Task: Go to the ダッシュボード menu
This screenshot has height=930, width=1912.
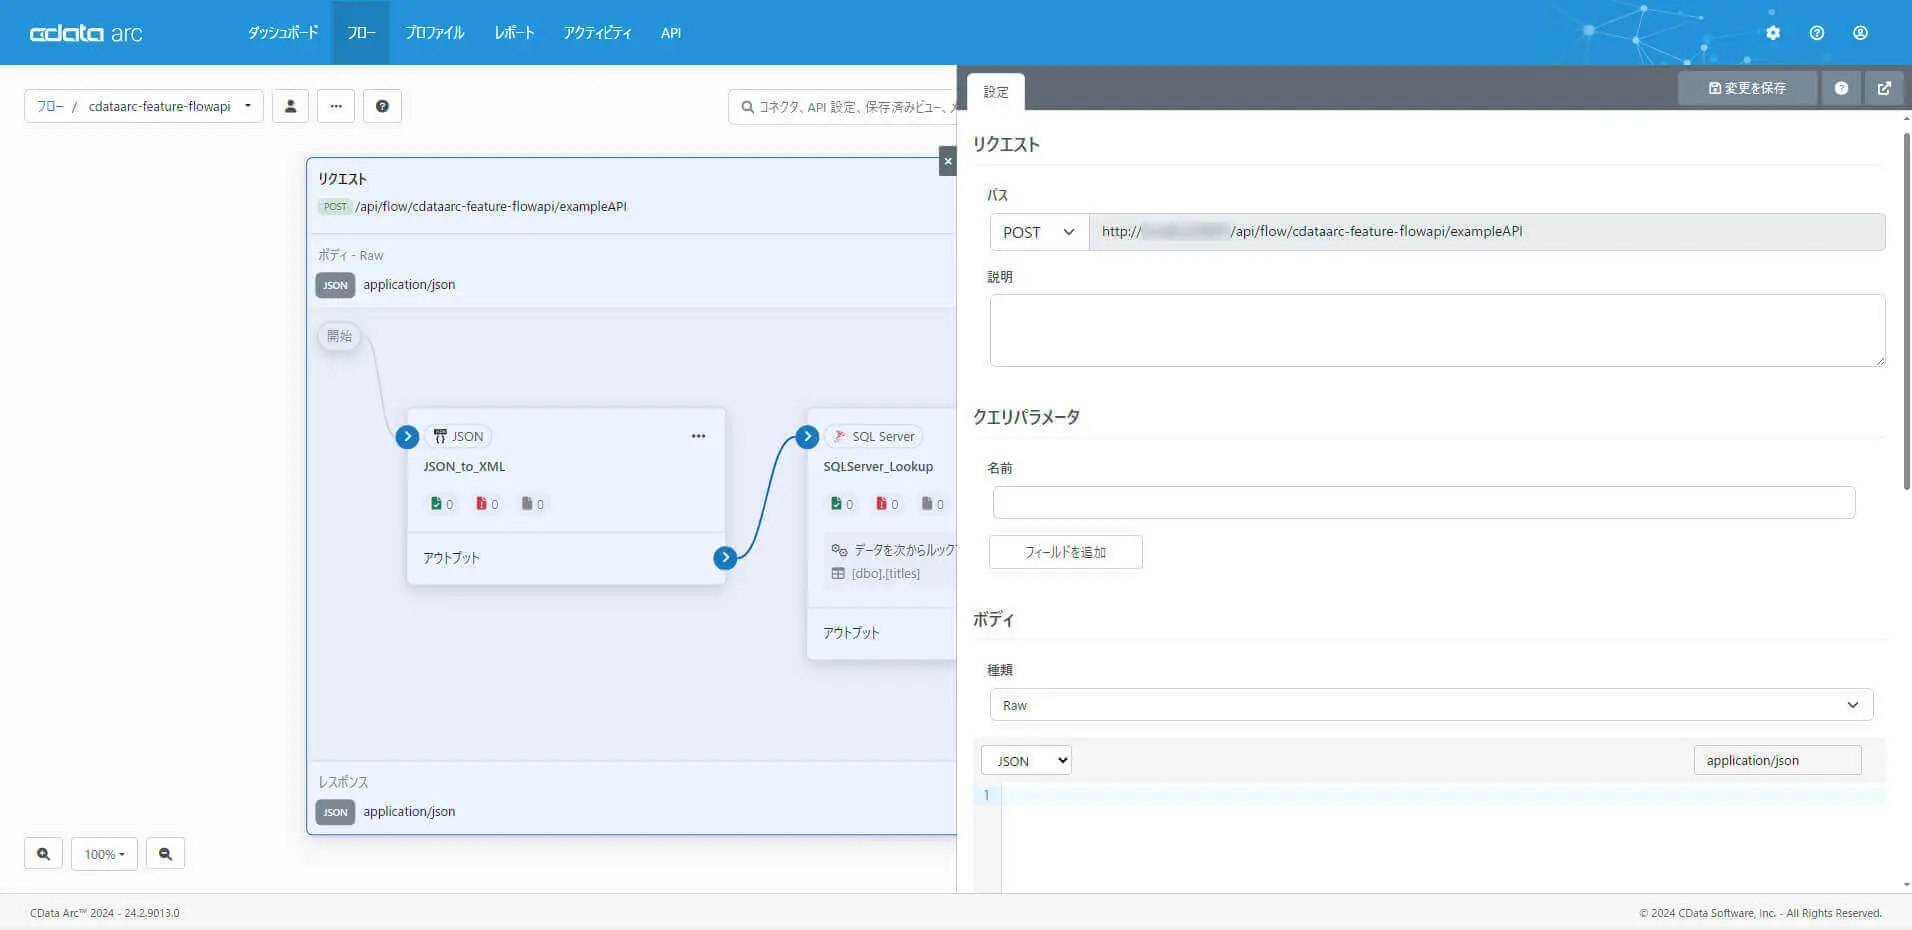Action: tap(283, 33)
